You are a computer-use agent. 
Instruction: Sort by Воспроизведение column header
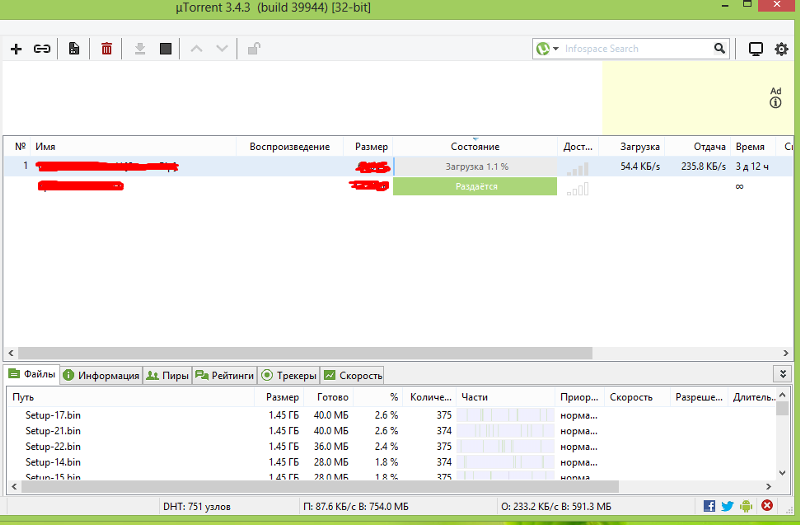(290, 146)
